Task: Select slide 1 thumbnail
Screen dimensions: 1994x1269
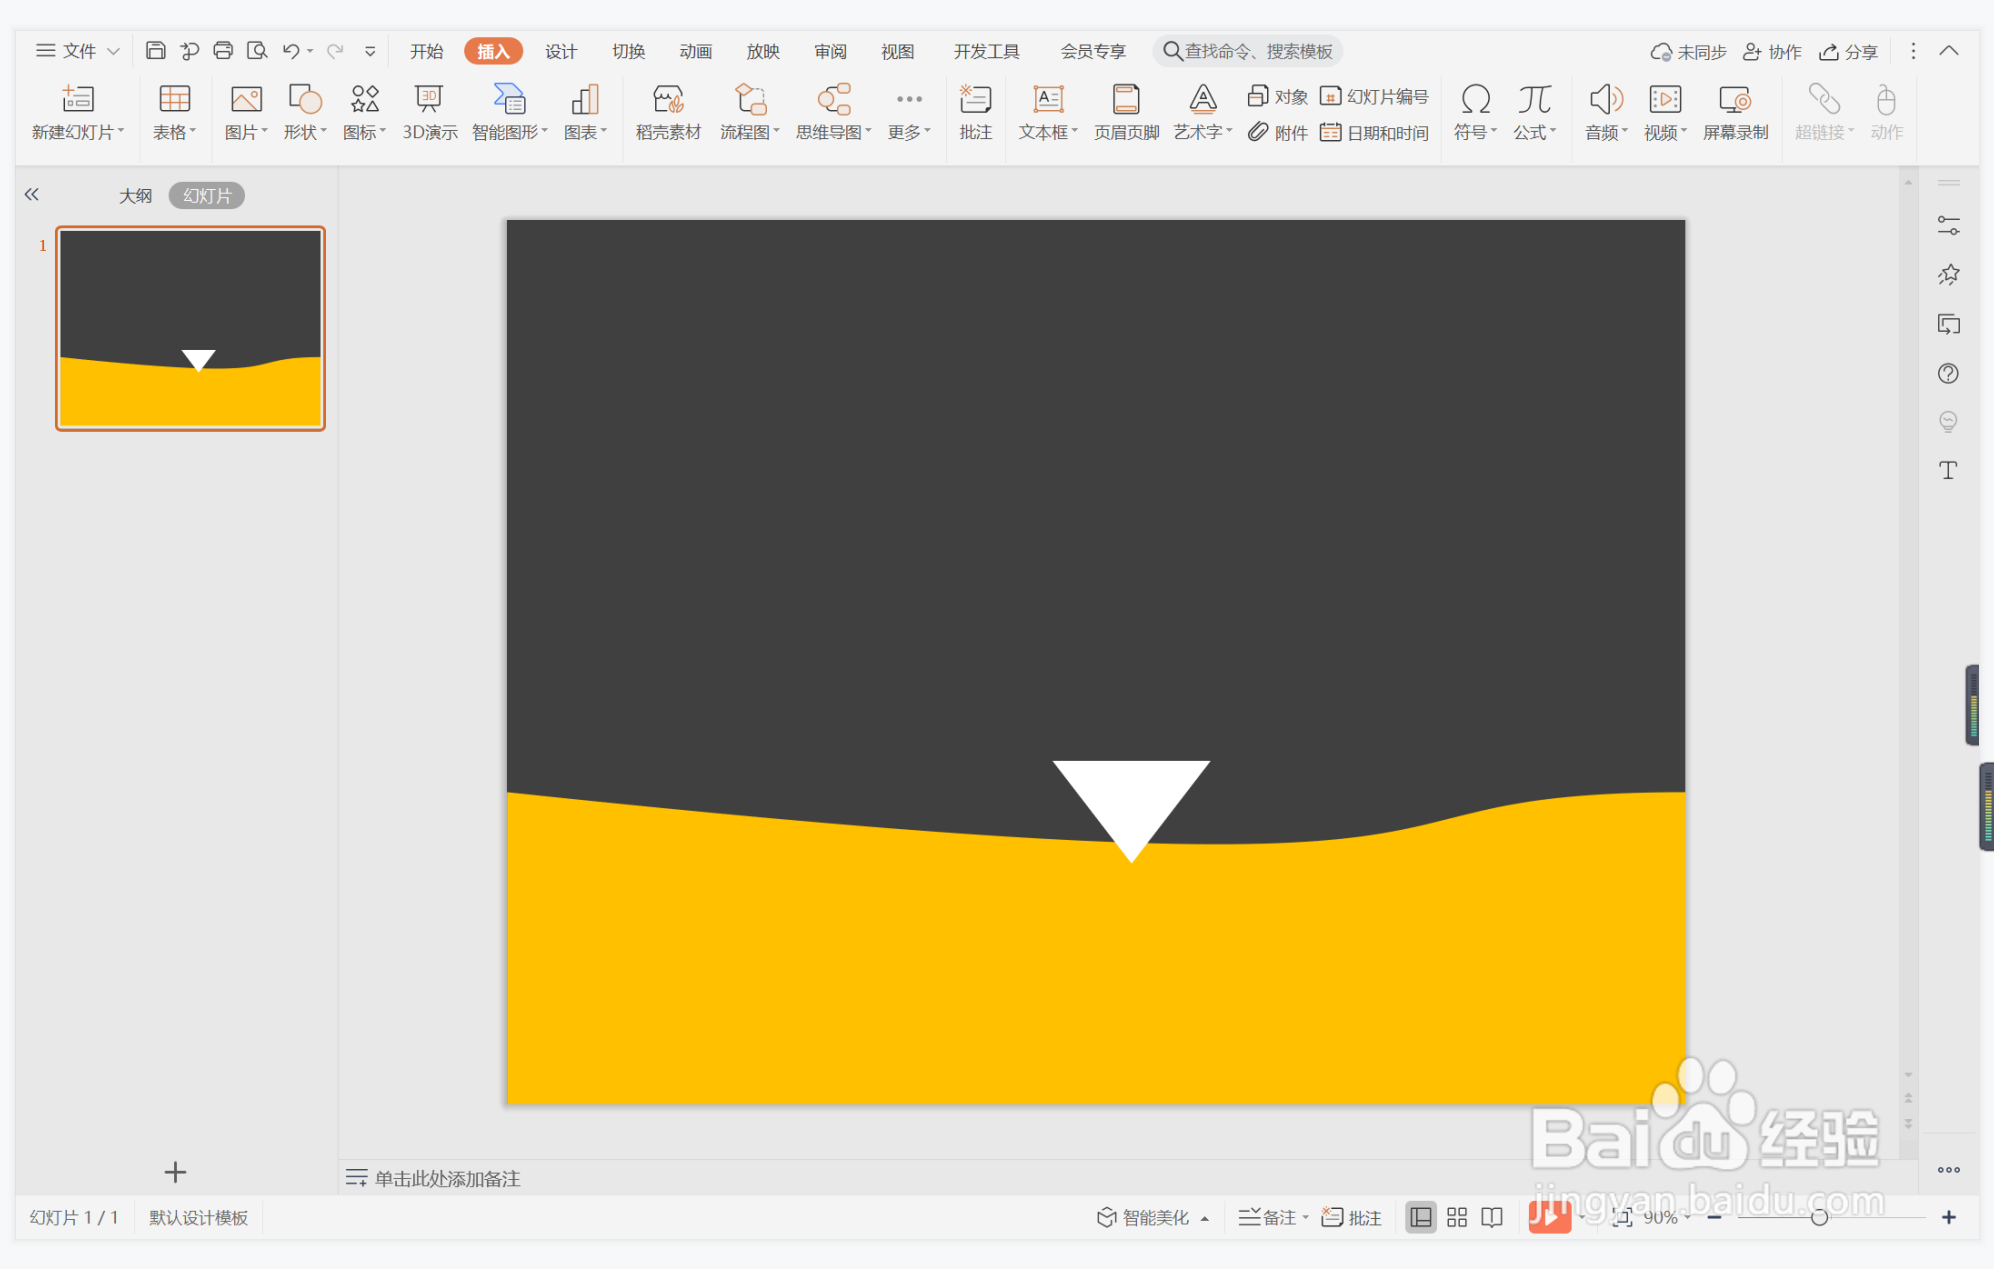Action: point(190,328)
